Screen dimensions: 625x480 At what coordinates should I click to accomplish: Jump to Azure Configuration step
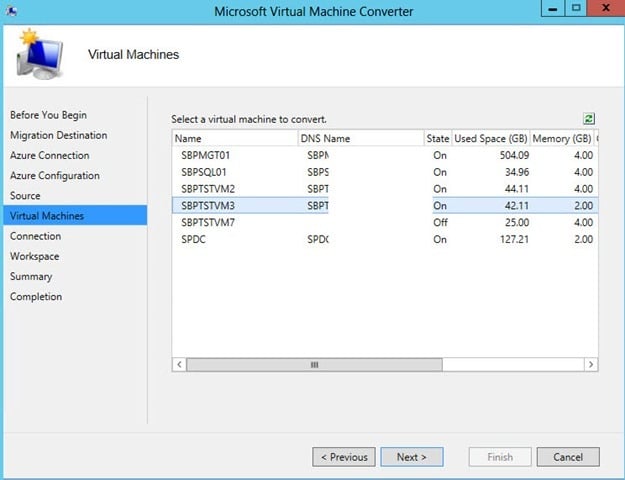pos(55,176)
